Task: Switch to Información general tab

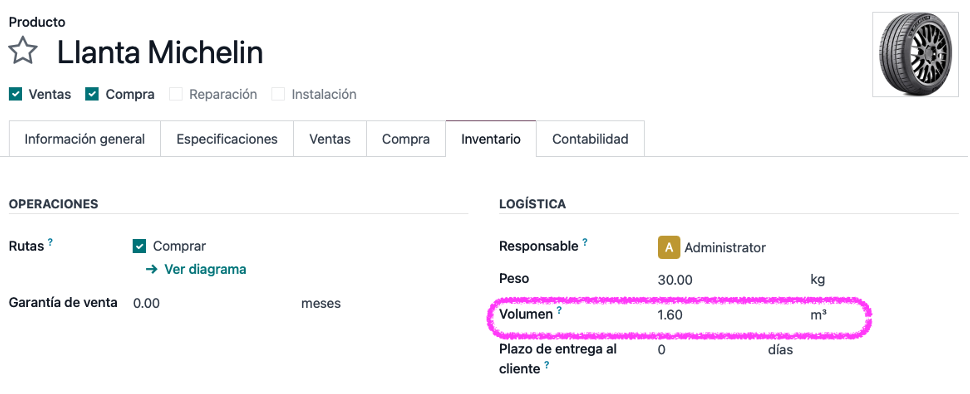Action: click(x=85, y=139)
